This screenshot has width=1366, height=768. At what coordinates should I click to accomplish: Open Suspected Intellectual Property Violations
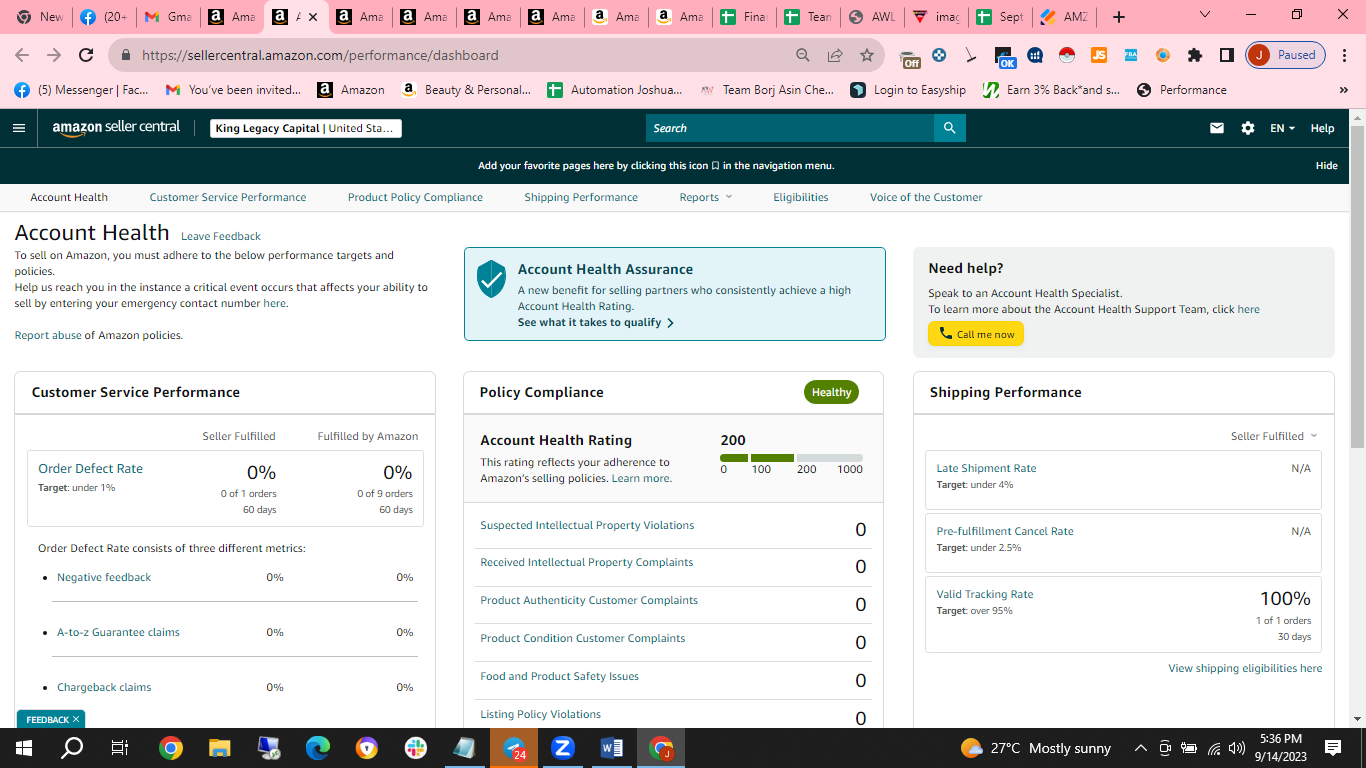pos(587,526)
